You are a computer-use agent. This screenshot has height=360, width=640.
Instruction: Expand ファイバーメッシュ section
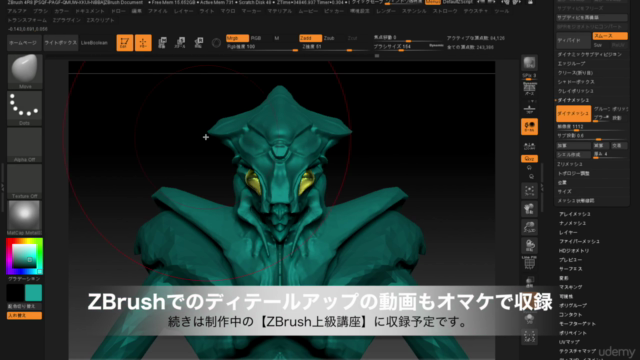(x=579, y=241)
